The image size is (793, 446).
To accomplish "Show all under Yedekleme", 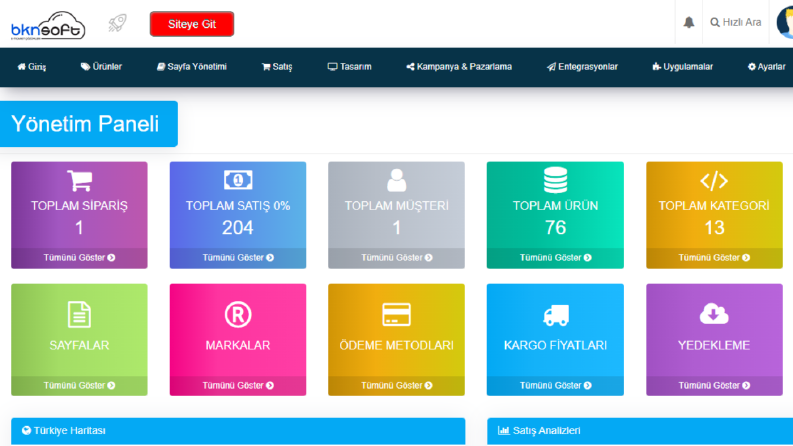I will (x=714, y=385).
